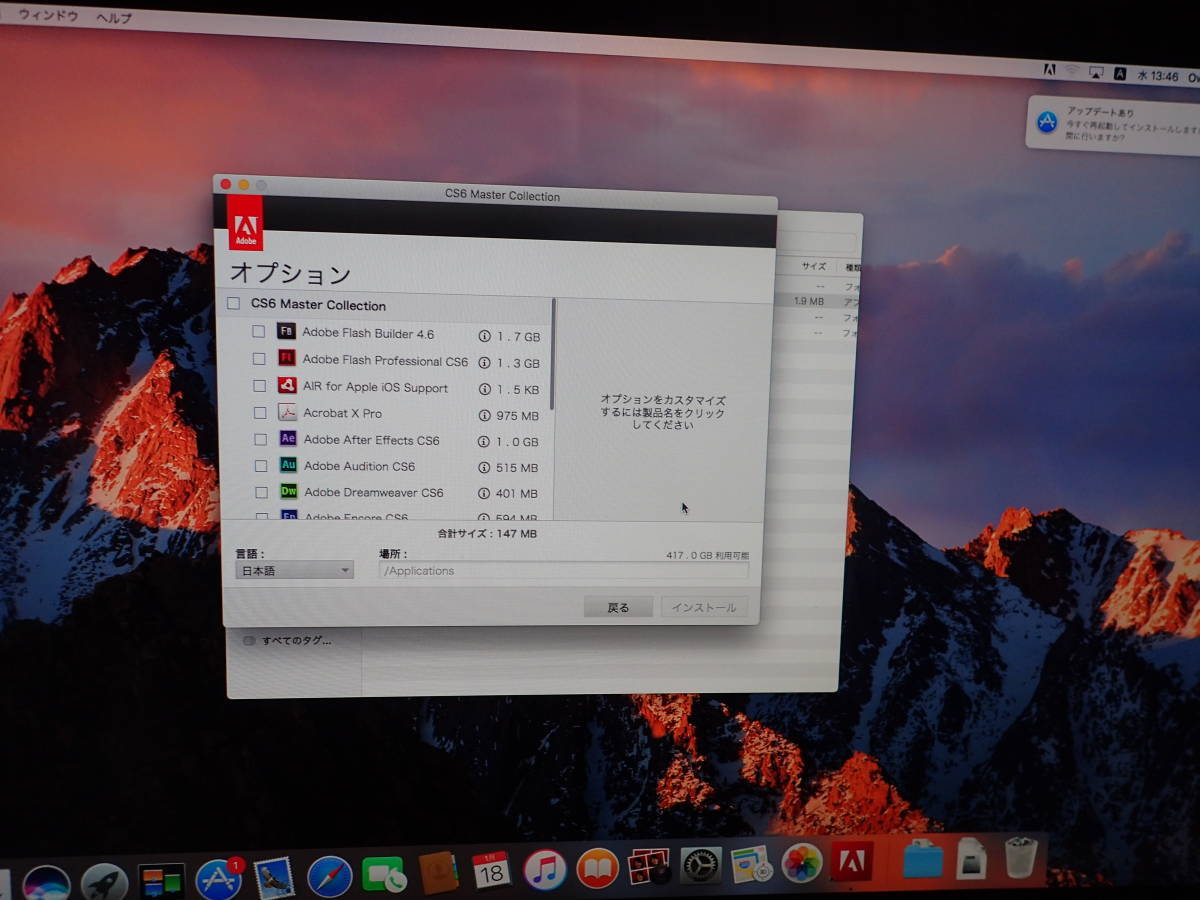Open info icon for Acrobat X Pro
The height and width of the screenshot is (900, 1200).
484,415
